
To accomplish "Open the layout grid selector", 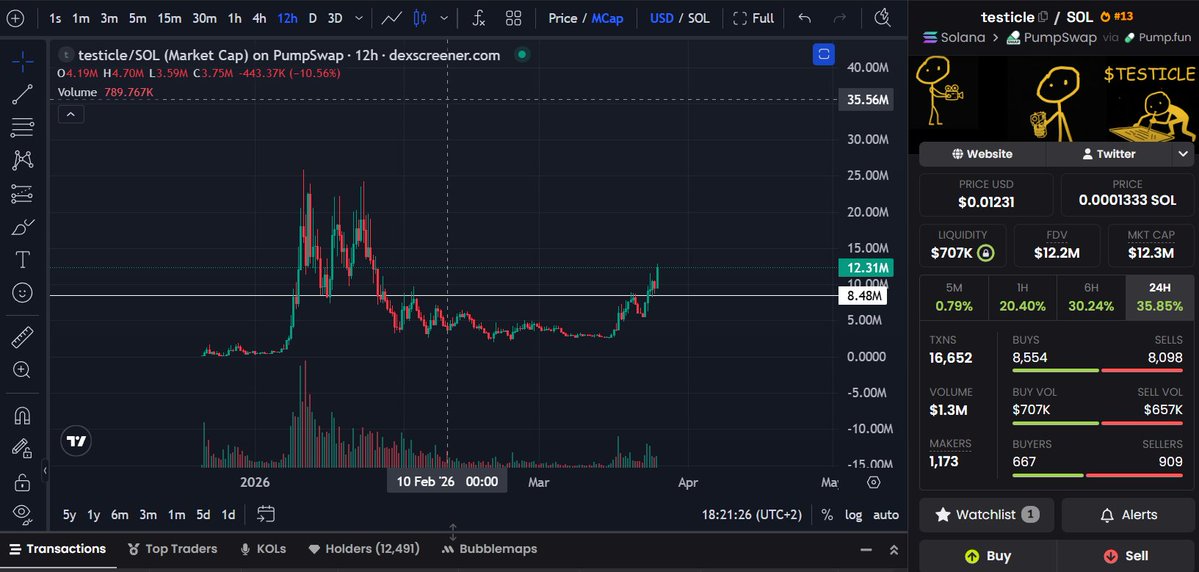I will 514,18.
